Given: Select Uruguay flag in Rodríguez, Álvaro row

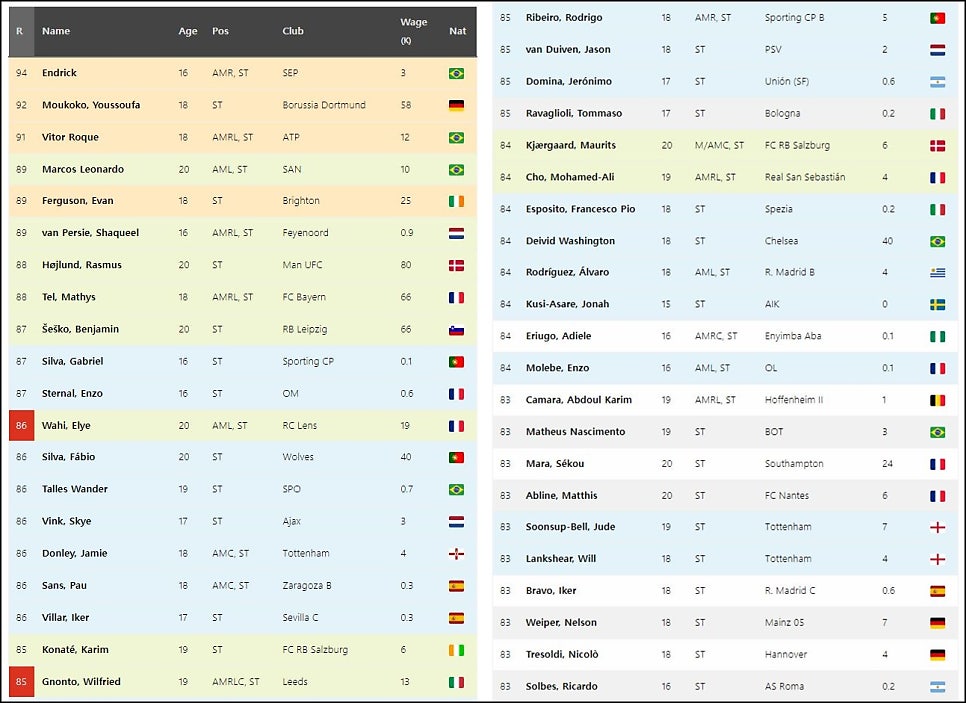Looking at the screenshot, I should coord(937,272).
